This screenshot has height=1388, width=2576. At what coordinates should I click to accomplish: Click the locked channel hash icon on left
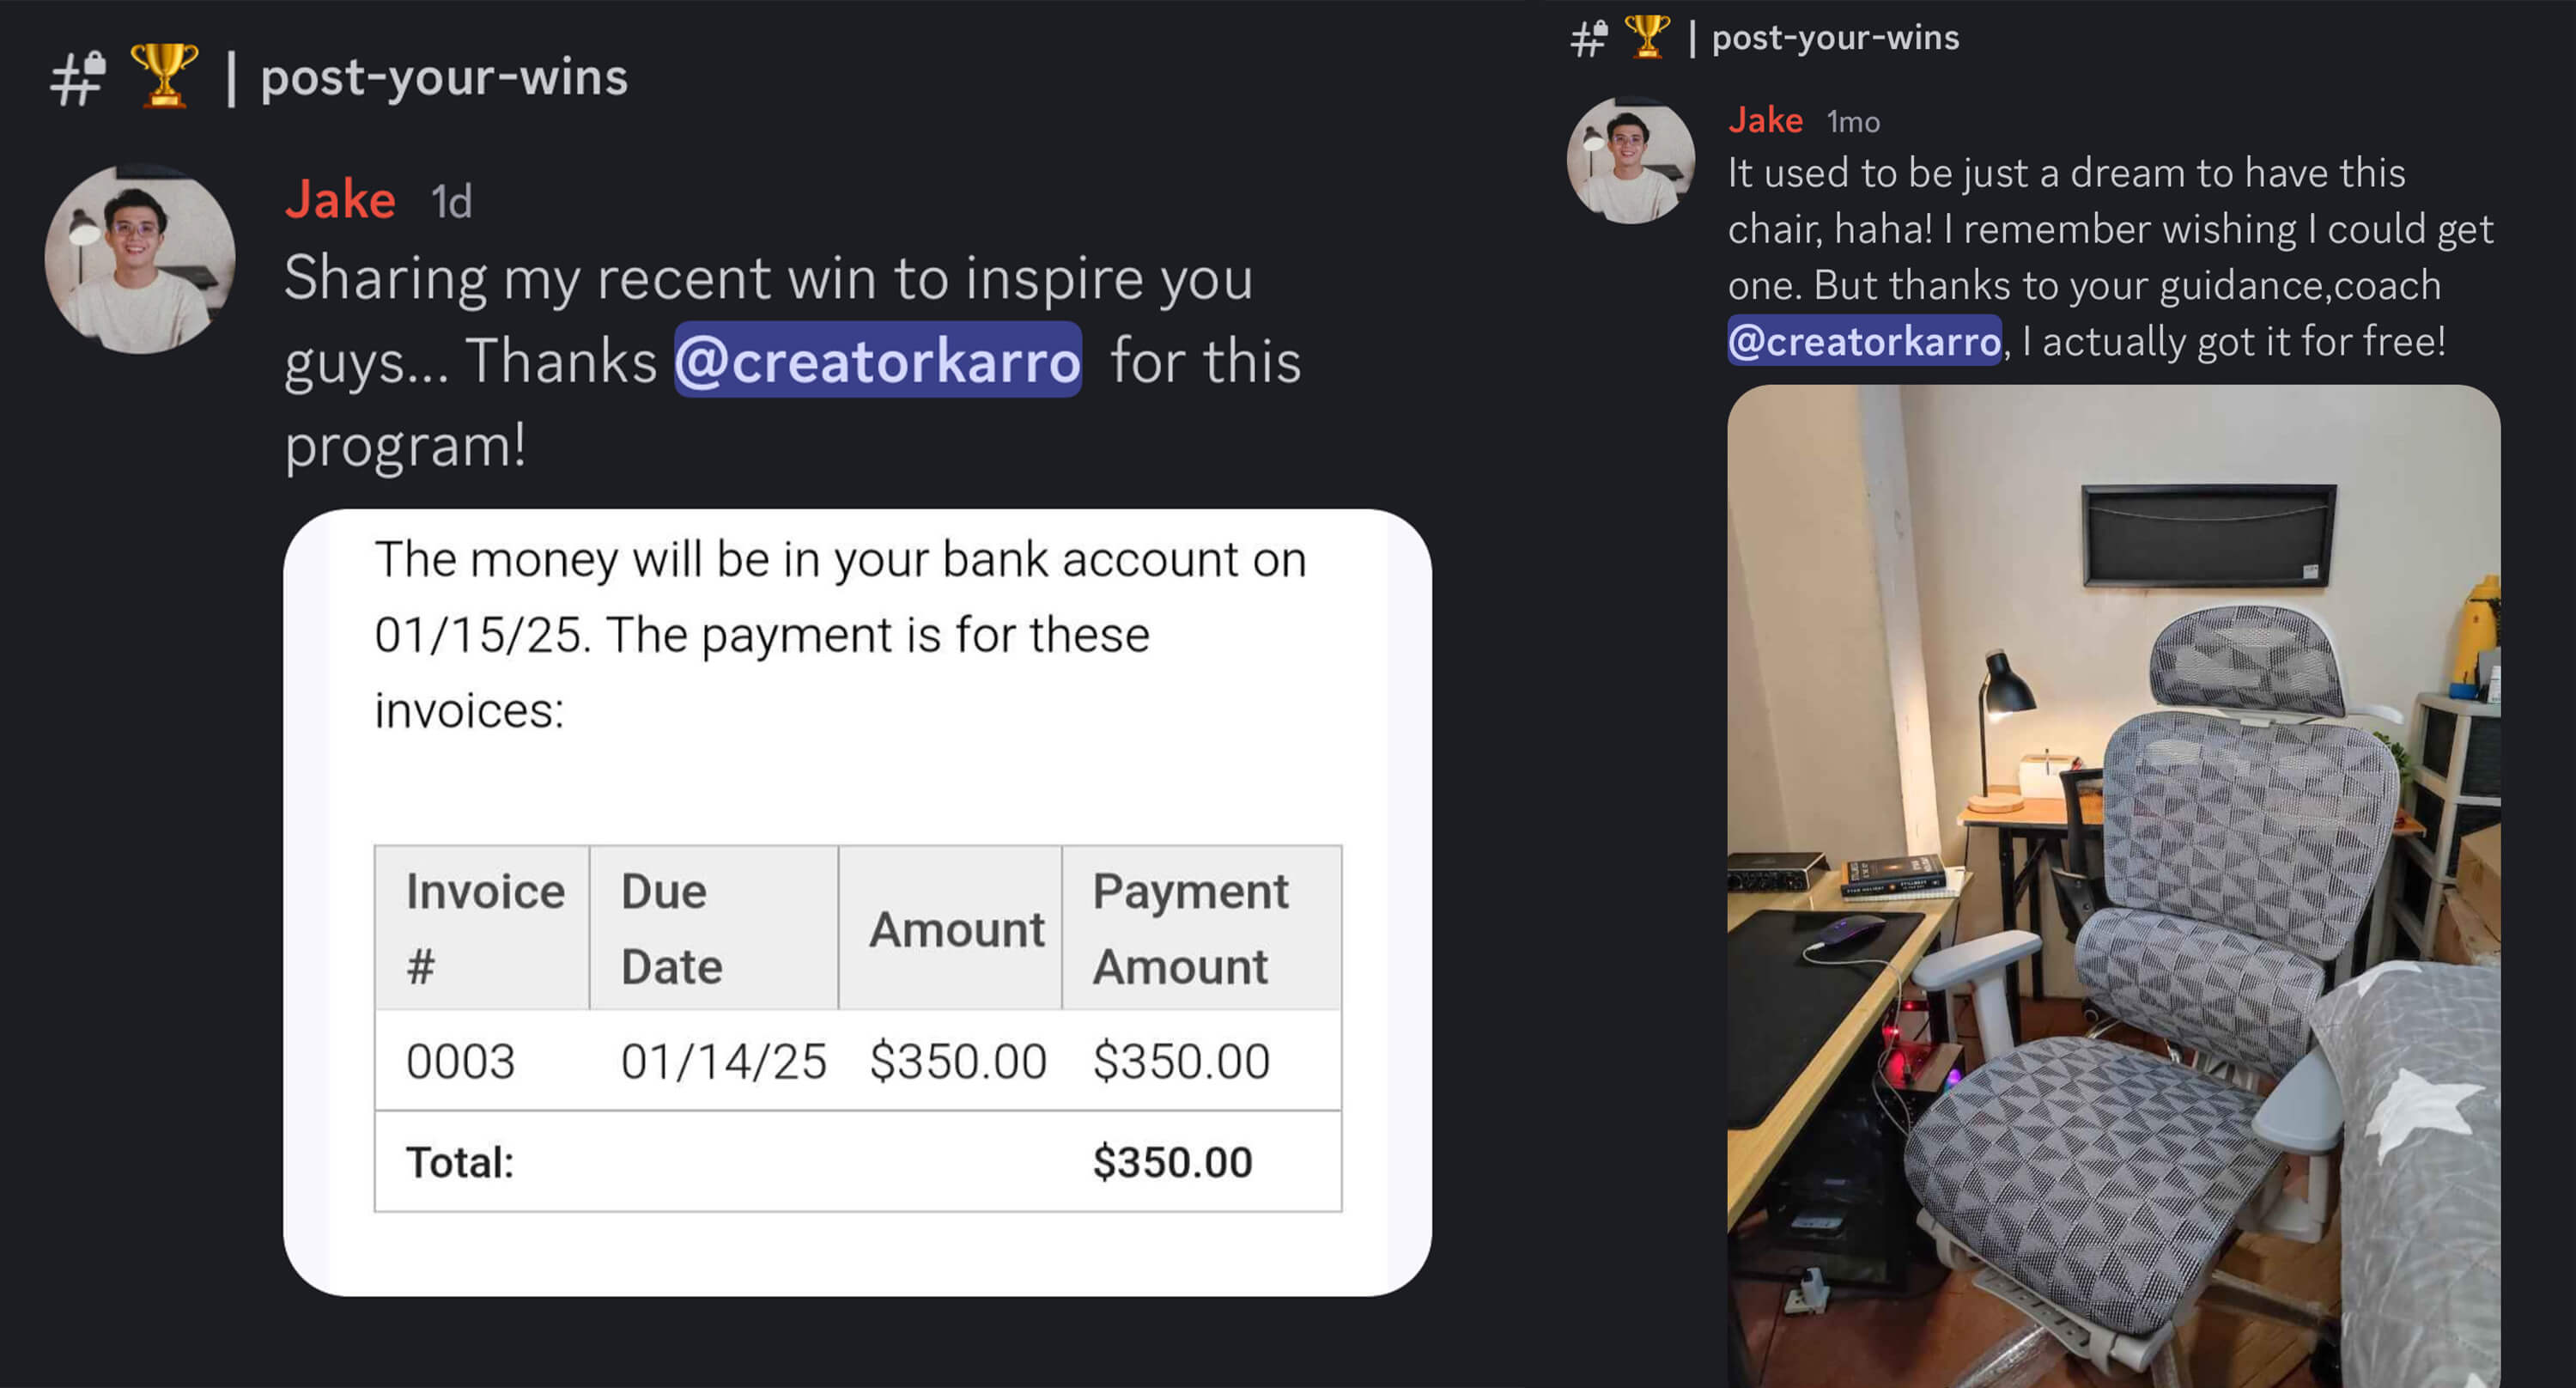79,78
